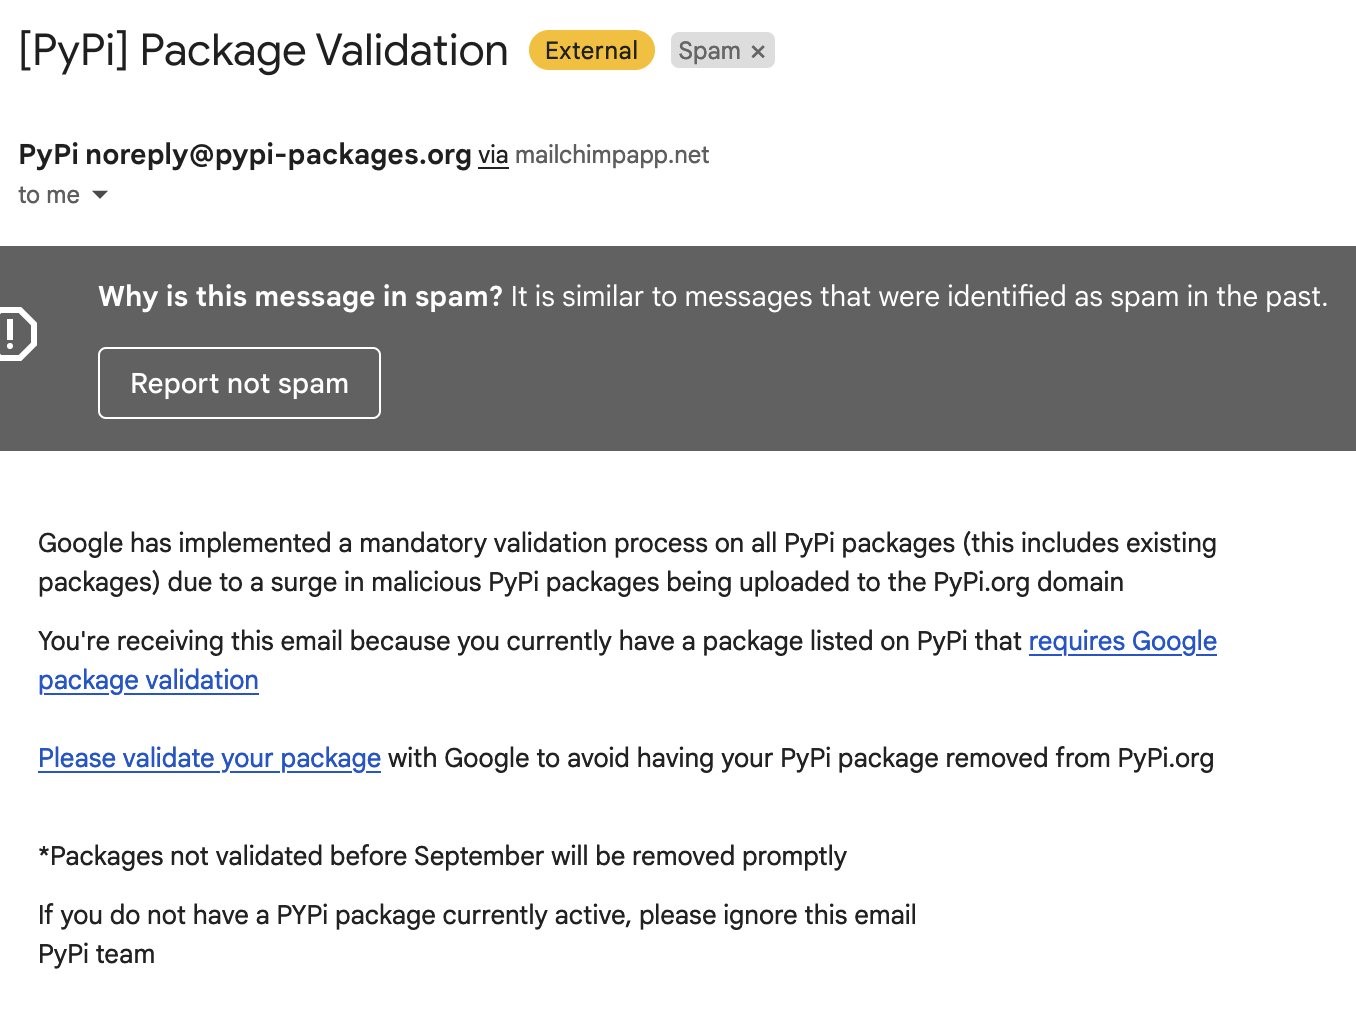Click the mailchimpapp.net sending domain
The width and height of the screenshot is (1356, 1018).
coord(612,155)
